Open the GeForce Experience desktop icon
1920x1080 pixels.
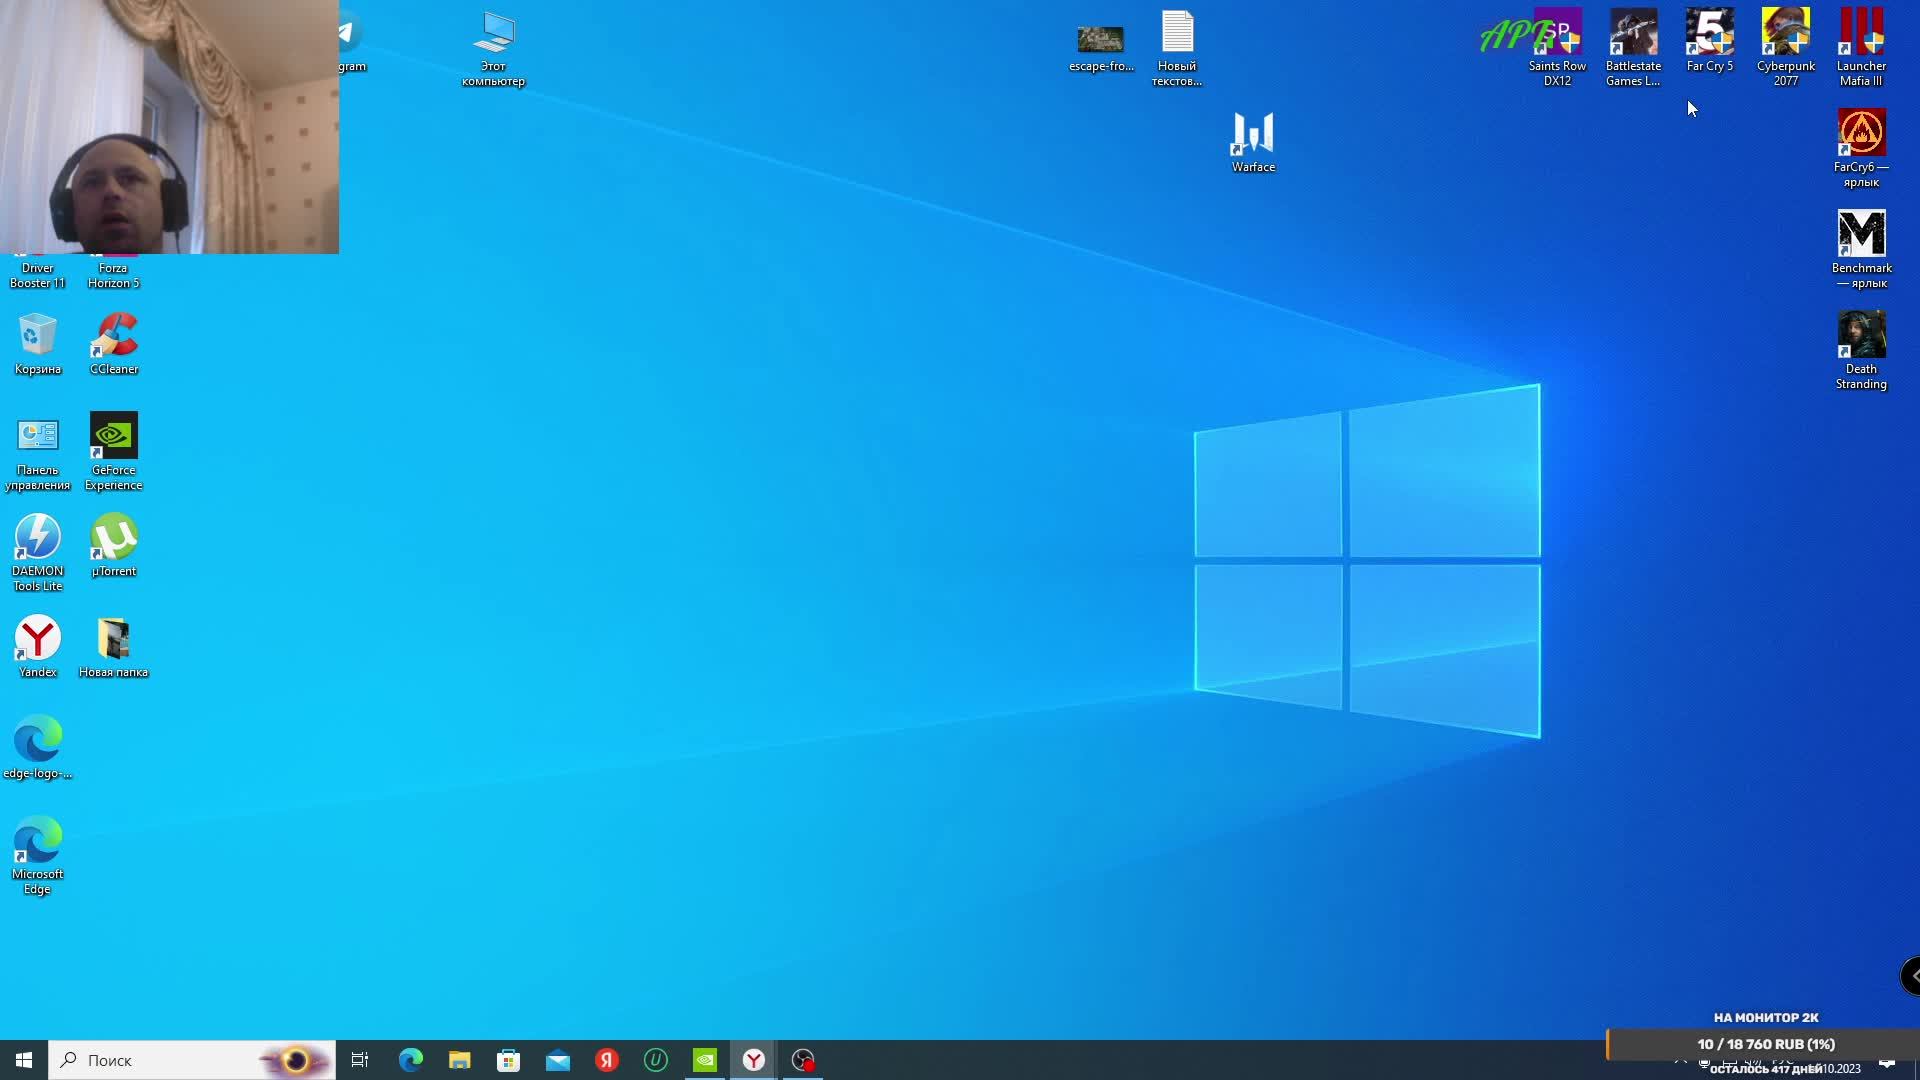[x=114, y=437]
